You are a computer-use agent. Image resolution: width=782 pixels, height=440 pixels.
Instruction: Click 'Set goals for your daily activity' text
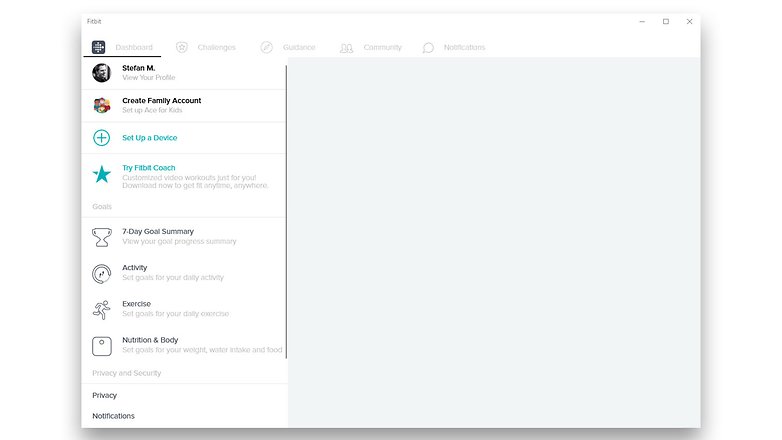point(173,277)
